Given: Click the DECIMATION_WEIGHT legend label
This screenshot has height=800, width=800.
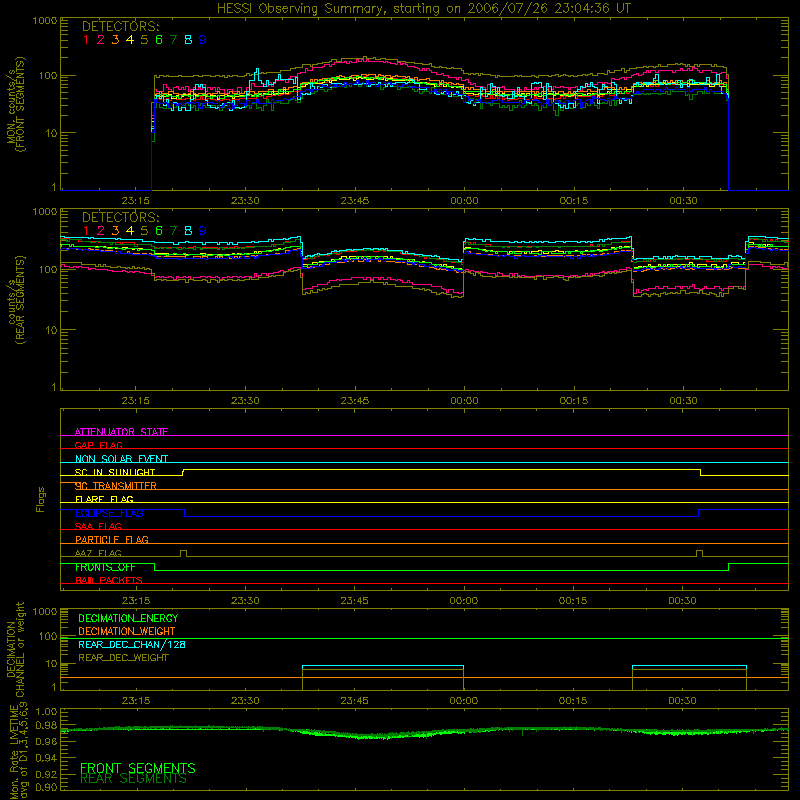Looking at the screenshot, I should tap(127, 632).
